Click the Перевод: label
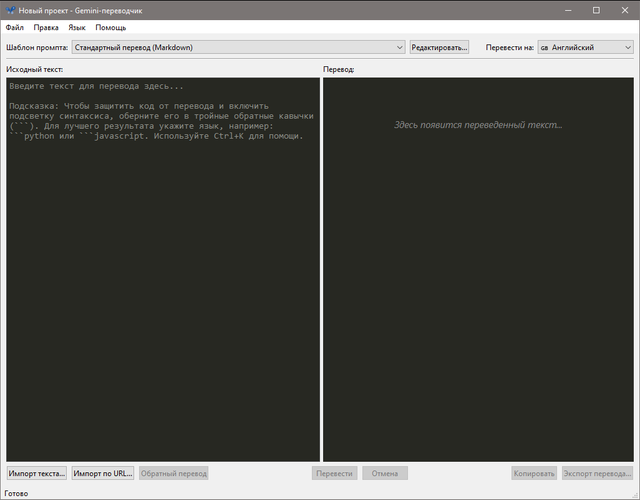The image size is (640, 500). 339,69
